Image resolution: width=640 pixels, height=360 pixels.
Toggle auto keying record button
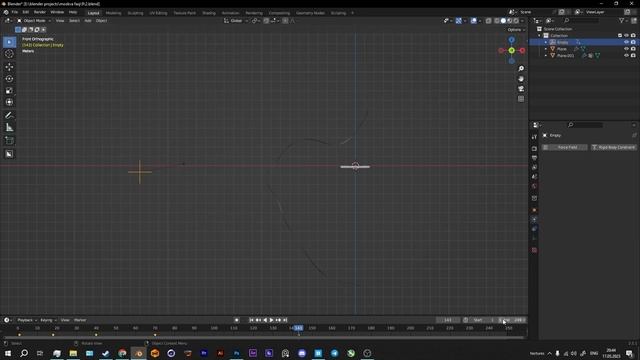(x=236, y=320)
